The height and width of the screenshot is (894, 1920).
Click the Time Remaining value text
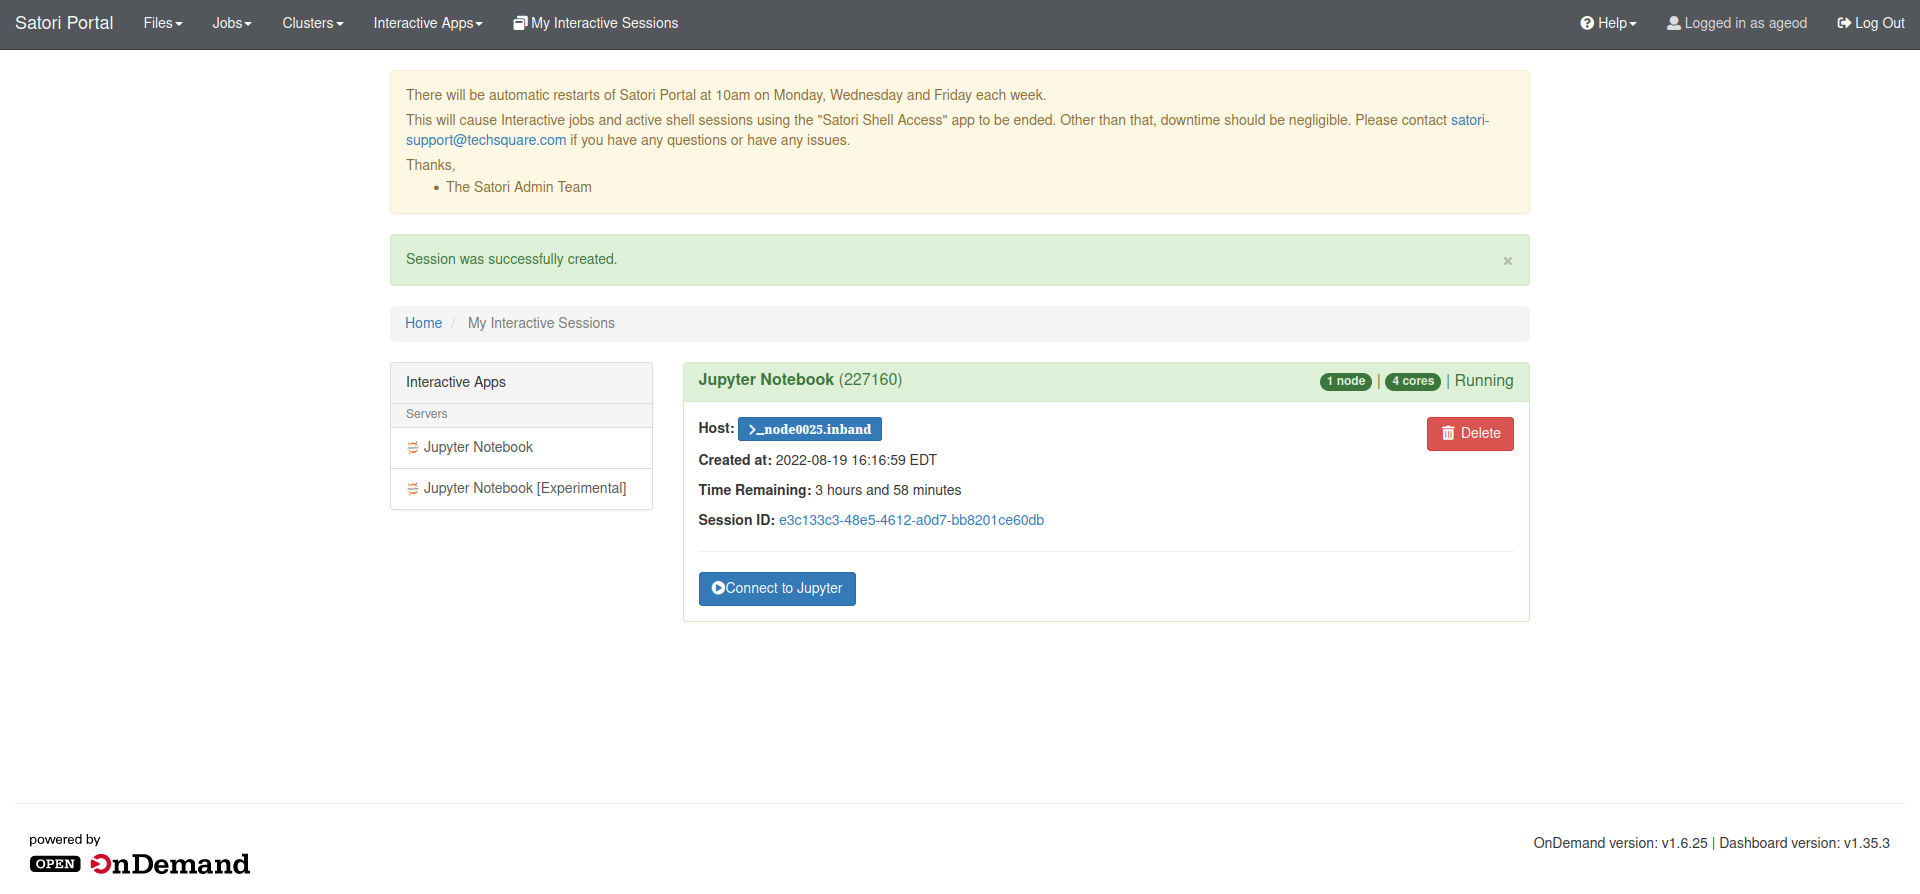click(x=888, y=490)
